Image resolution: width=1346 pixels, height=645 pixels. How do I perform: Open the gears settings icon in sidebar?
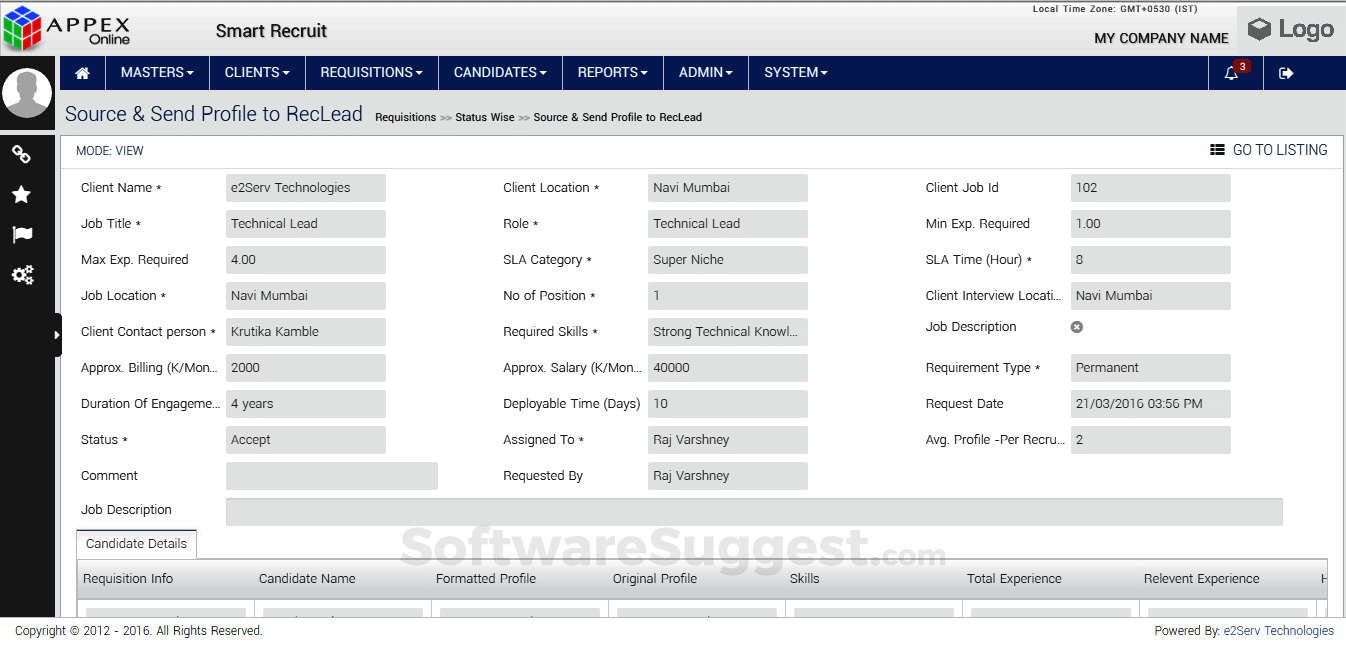tap(22, 274)
